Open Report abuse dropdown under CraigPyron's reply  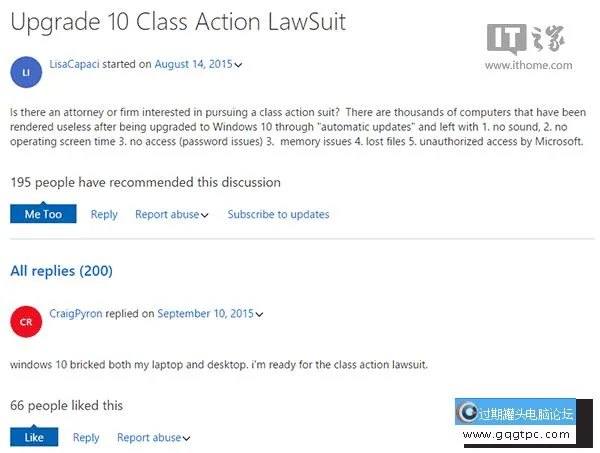tap(154, 437)
